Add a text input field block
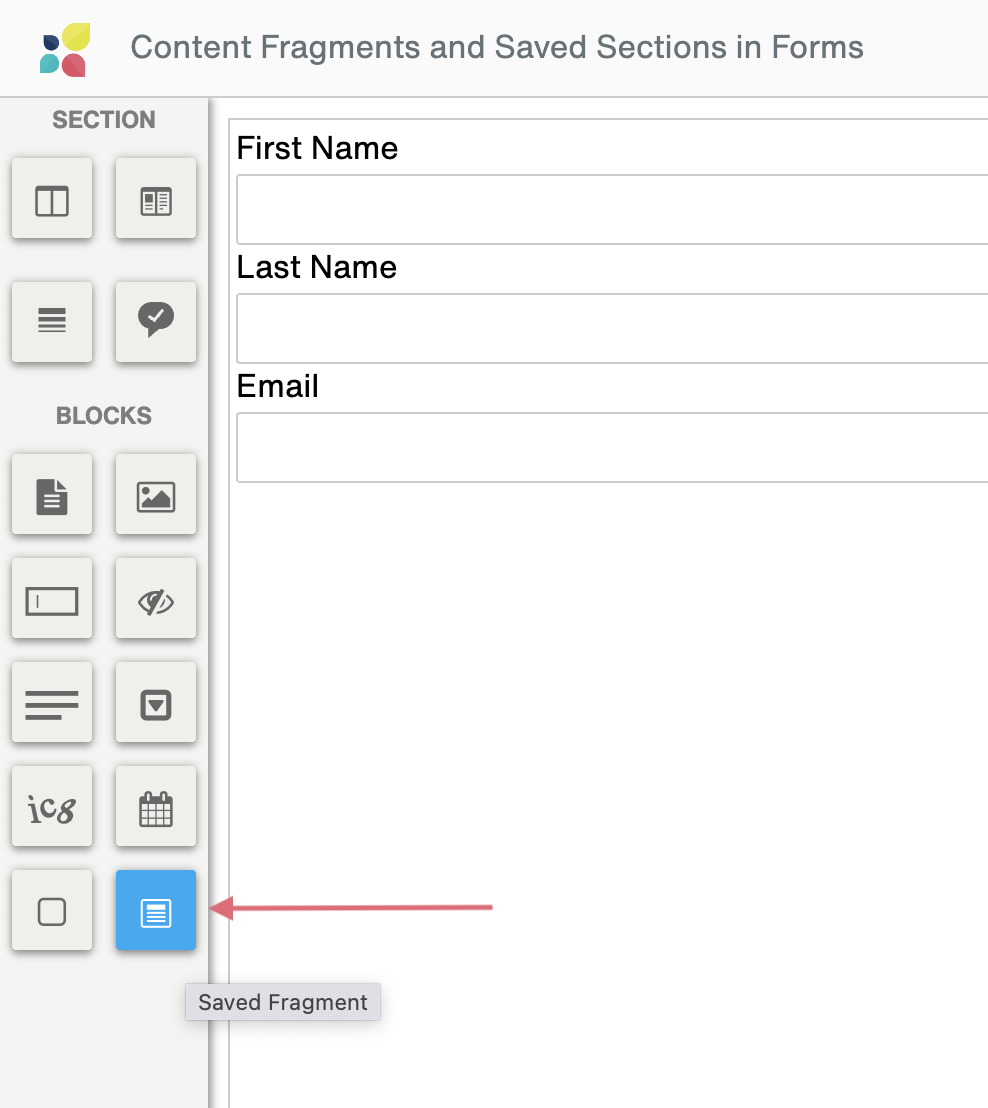 click(x=52, y=599)
